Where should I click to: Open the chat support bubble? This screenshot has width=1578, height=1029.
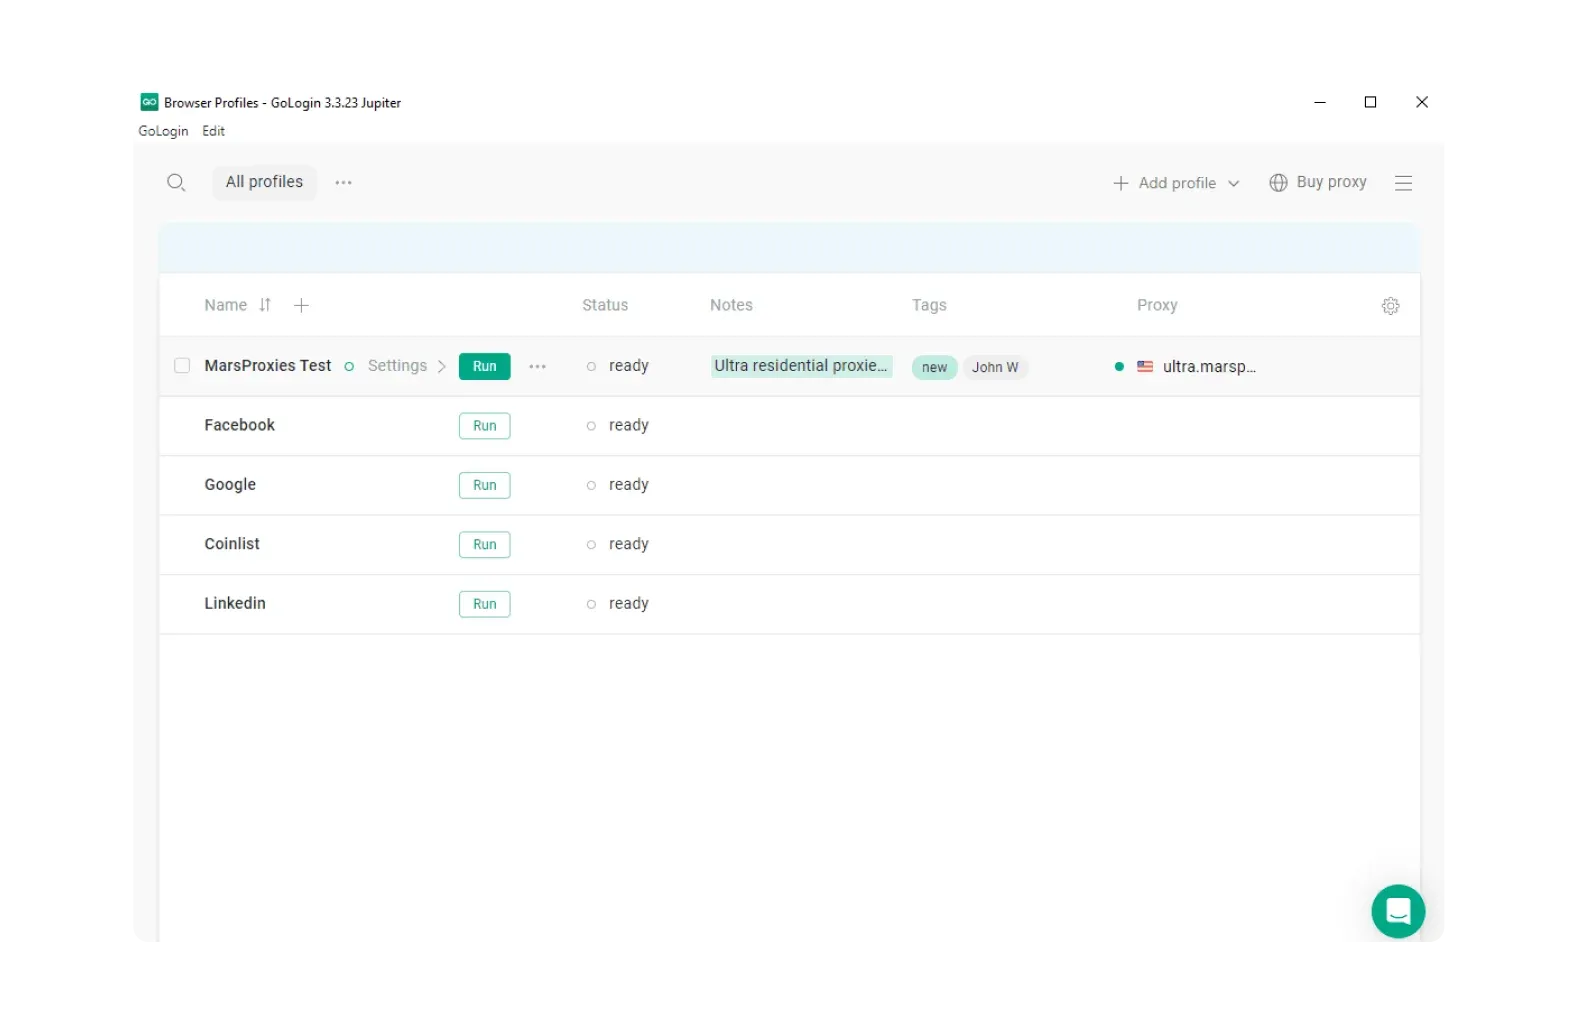1398,911
